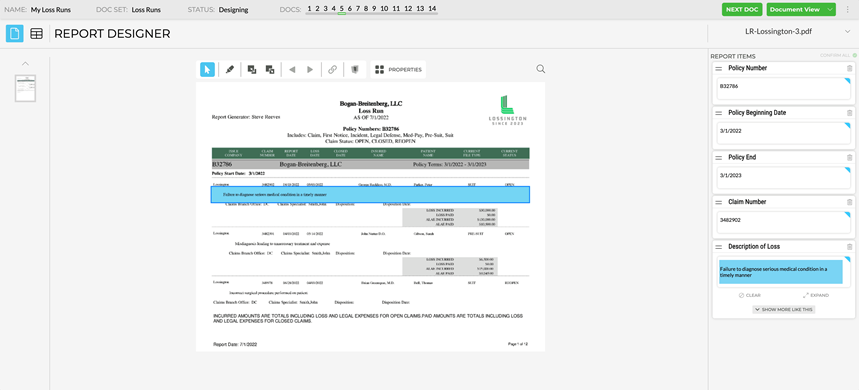
Task: Select the highlighter marker tool
Action: click(x=230, y=70)
